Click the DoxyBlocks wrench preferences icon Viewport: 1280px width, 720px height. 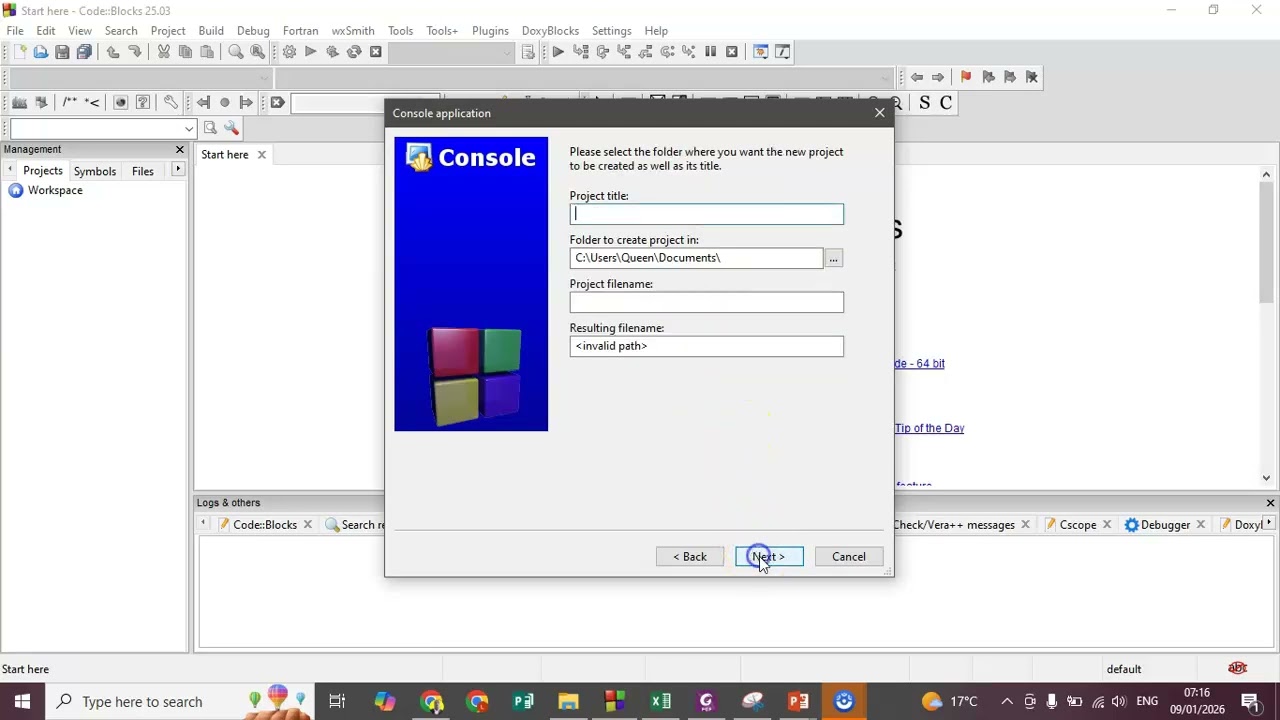click(x=171, y=103)
